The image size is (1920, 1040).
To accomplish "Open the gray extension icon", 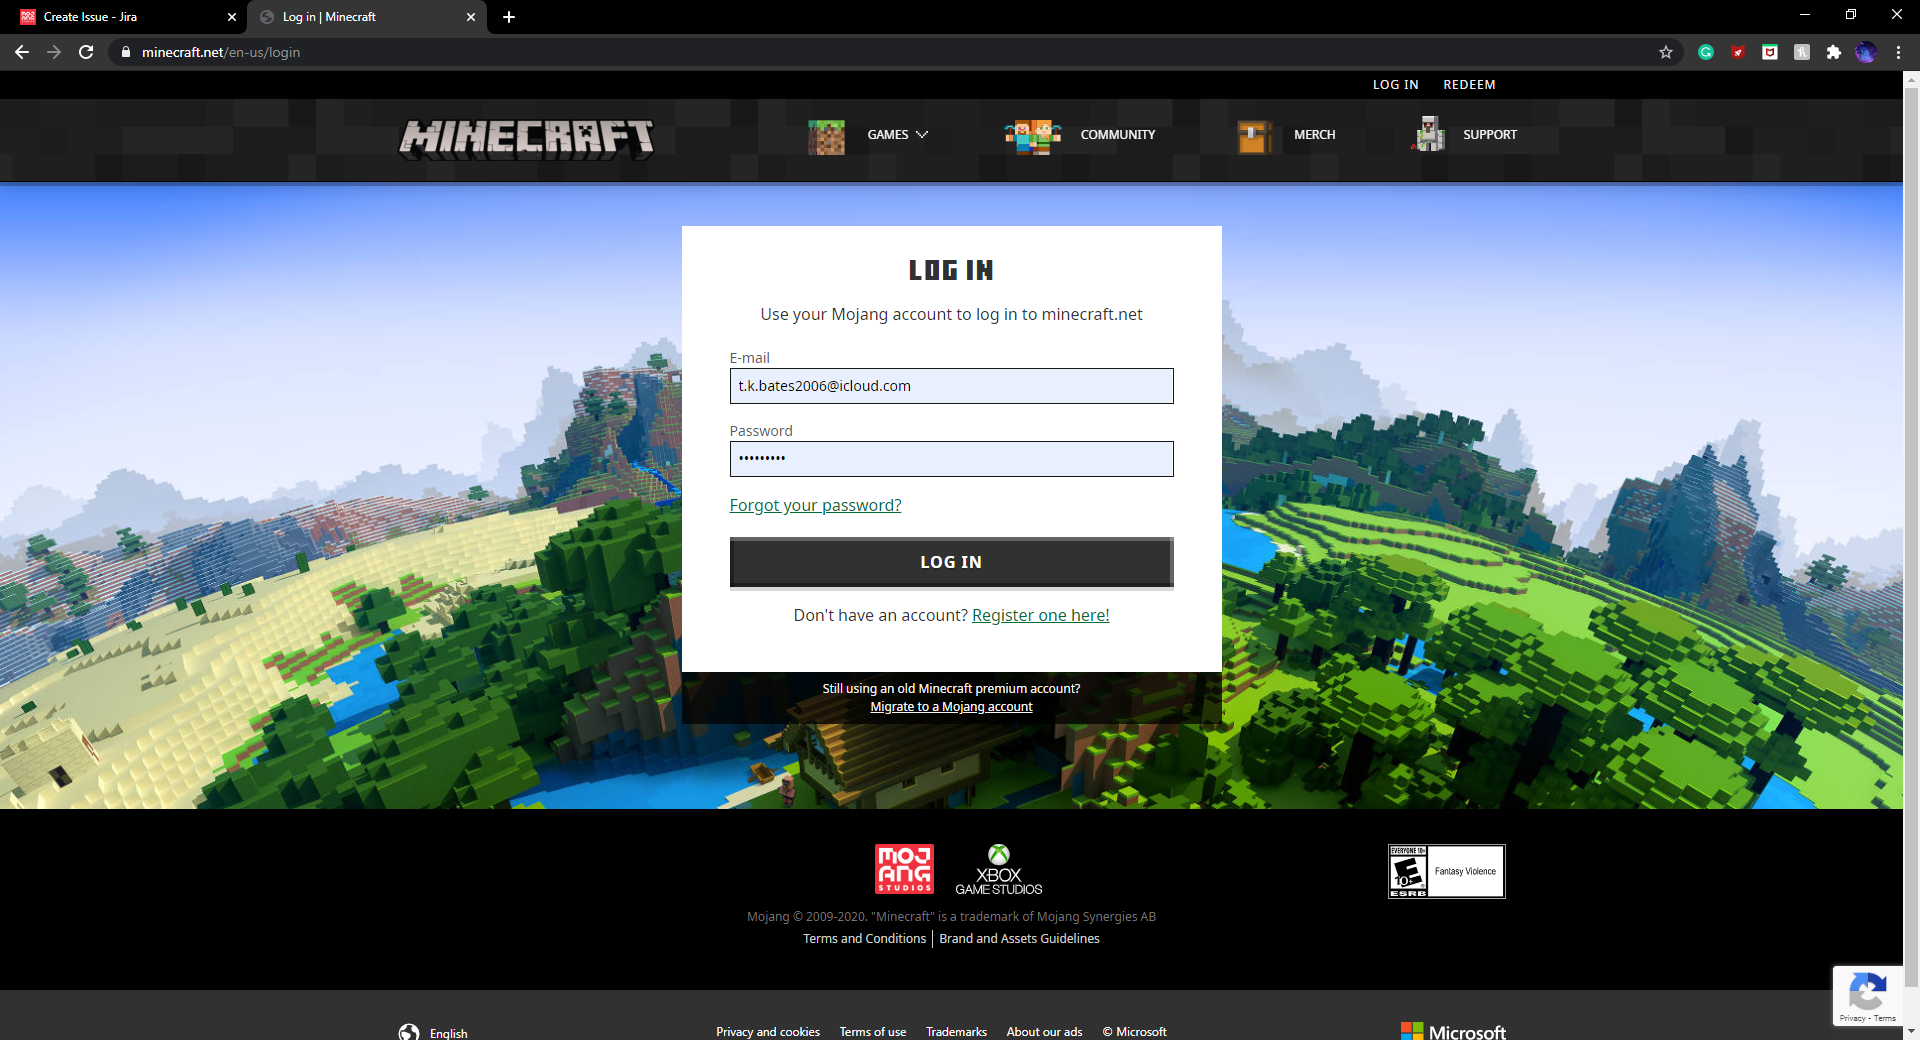I will (1802, 52).
